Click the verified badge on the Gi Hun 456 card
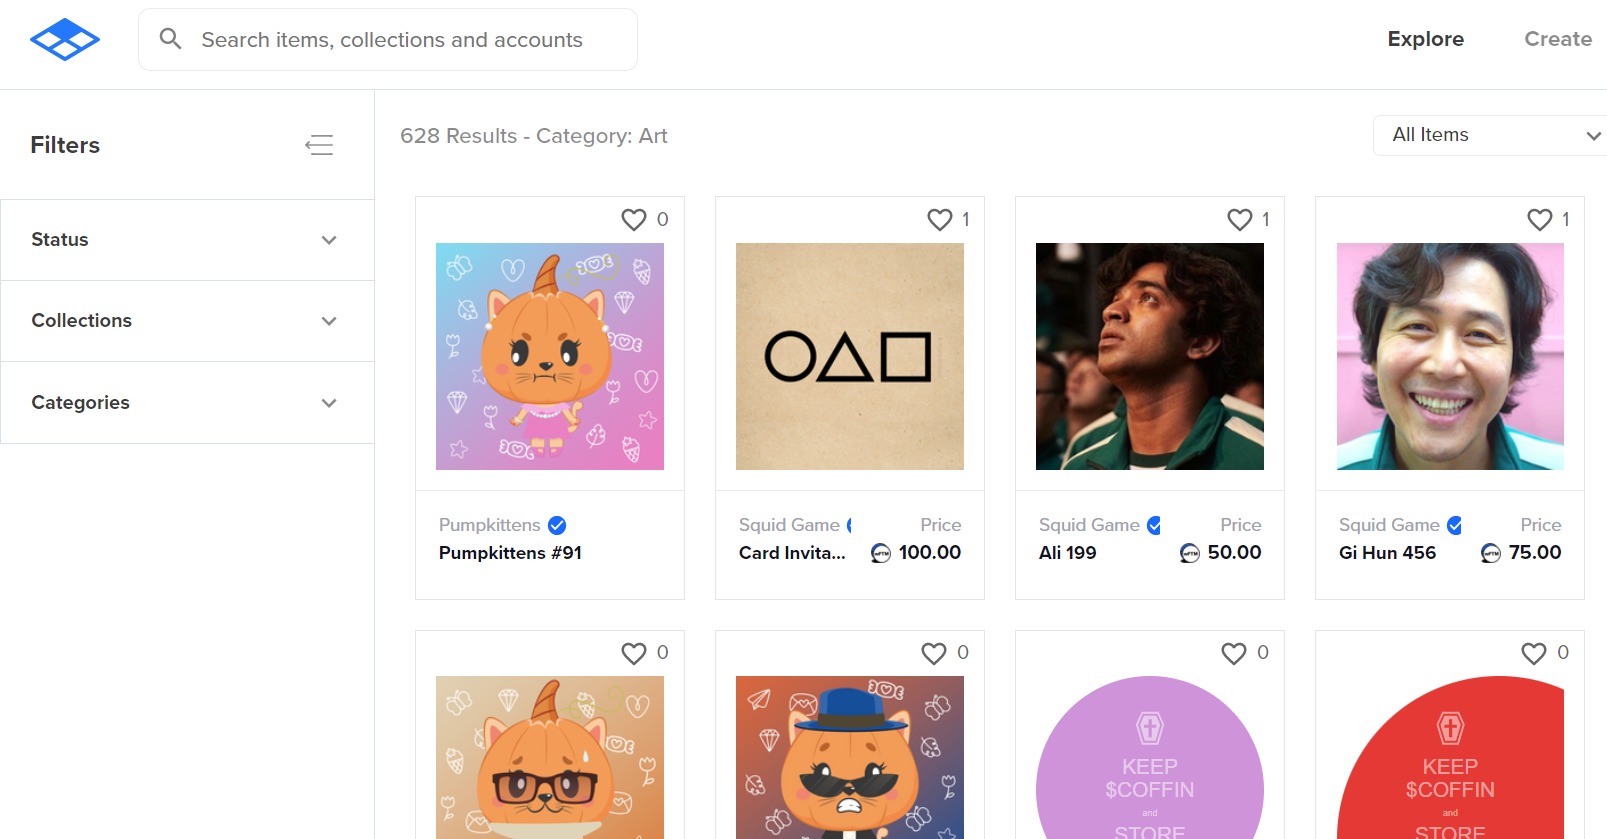Viewport: 1607px width, 839px height. click(1455, 525)
